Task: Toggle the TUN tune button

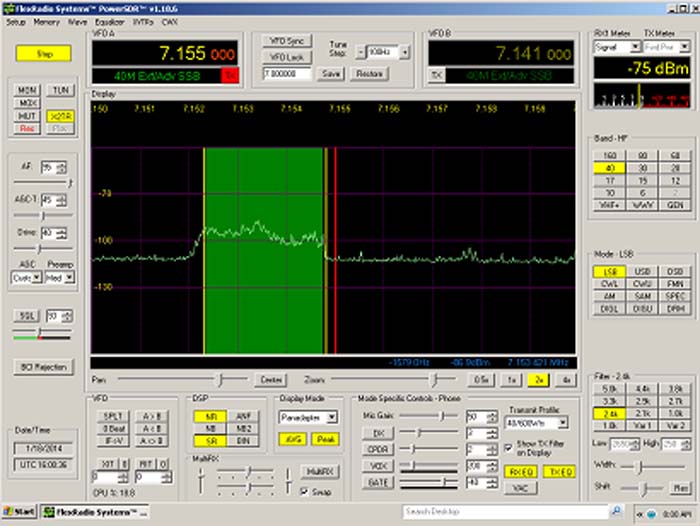Action: click(x=60, y=90)
